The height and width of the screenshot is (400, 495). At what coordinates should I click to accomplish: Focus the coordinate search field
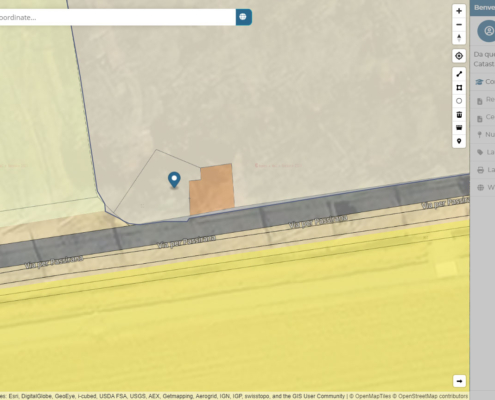click(117, 17)
